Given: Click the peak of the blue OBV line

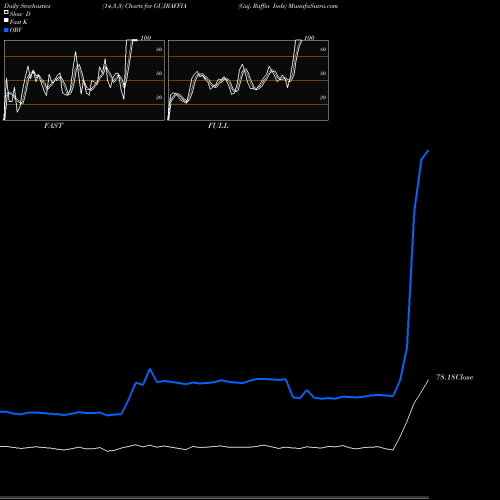Looking at the screenshot, I should point(428,151).
